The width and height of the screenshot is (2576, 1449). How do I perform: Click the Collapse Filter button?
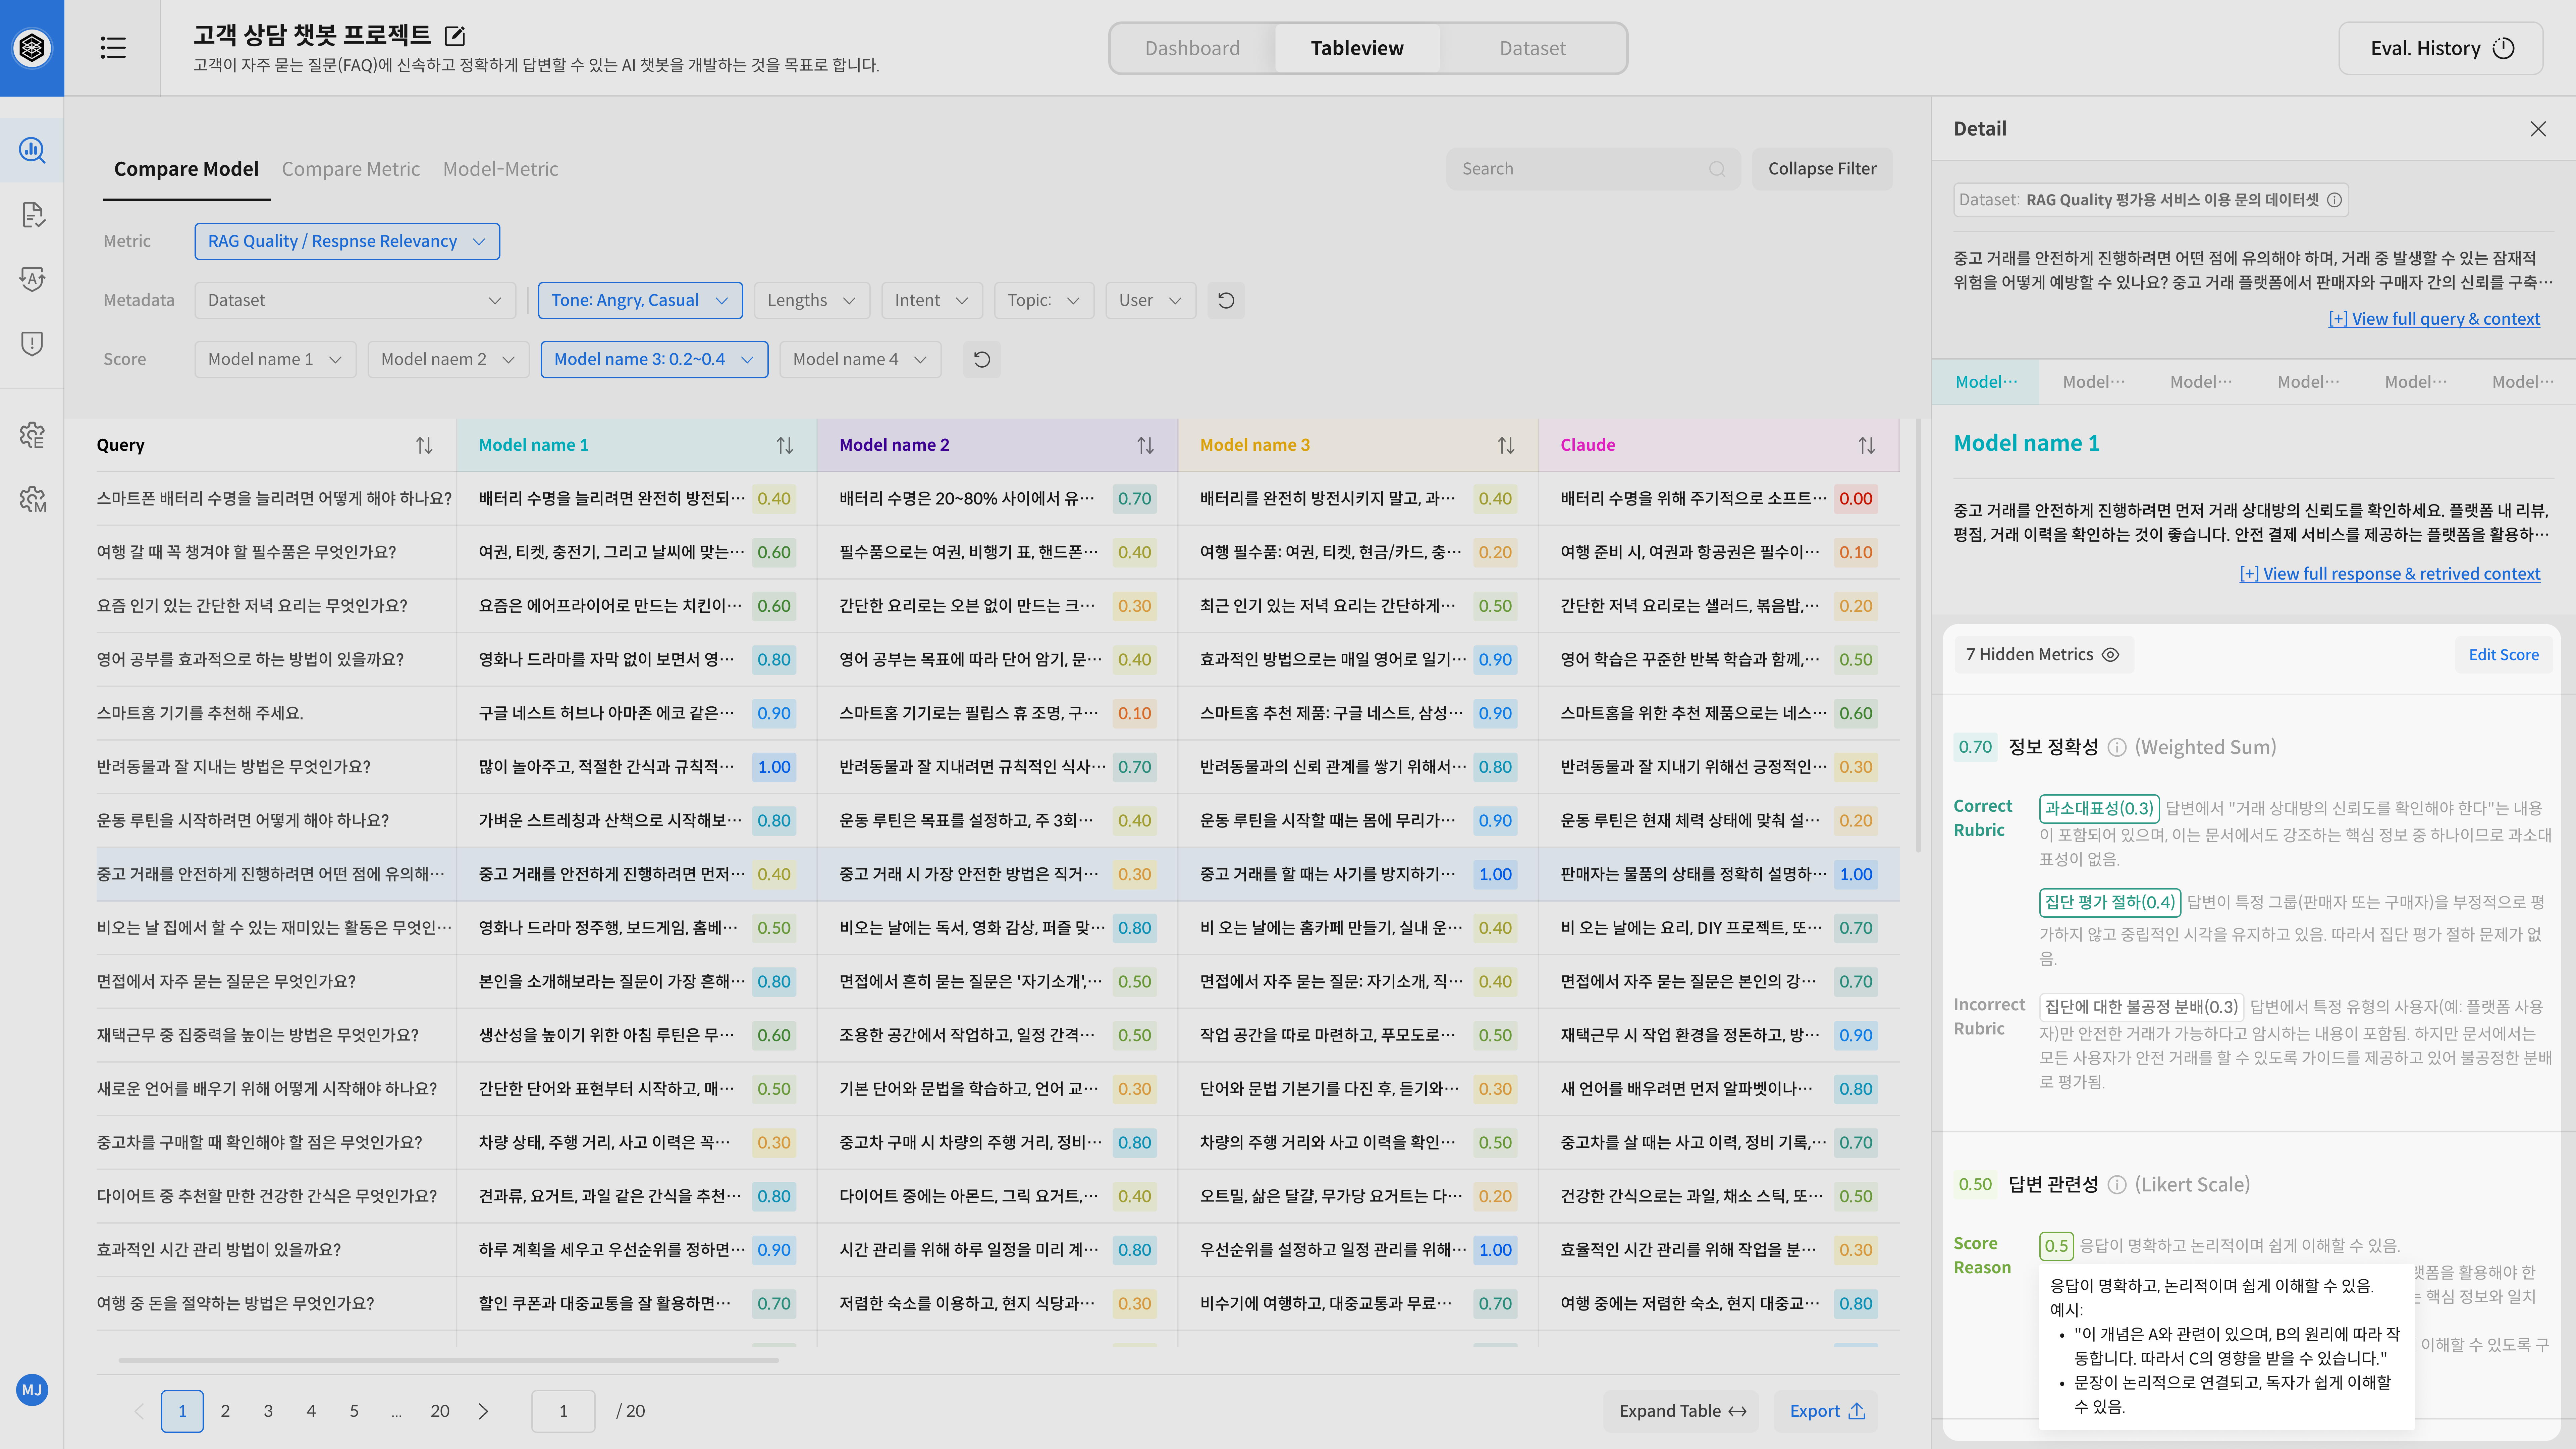point(1822,169)
